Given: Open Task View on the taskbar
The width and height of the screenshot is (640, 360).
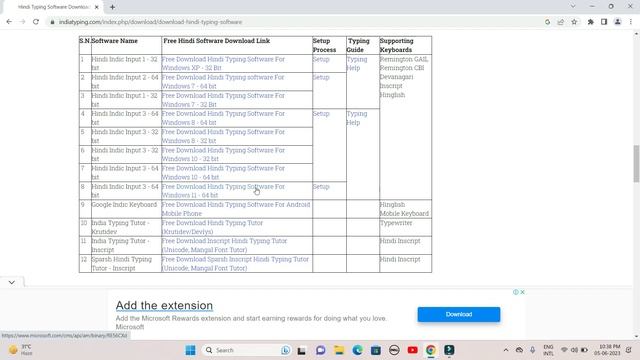Looking at the screenshot, I should click(x=302, y=350).
